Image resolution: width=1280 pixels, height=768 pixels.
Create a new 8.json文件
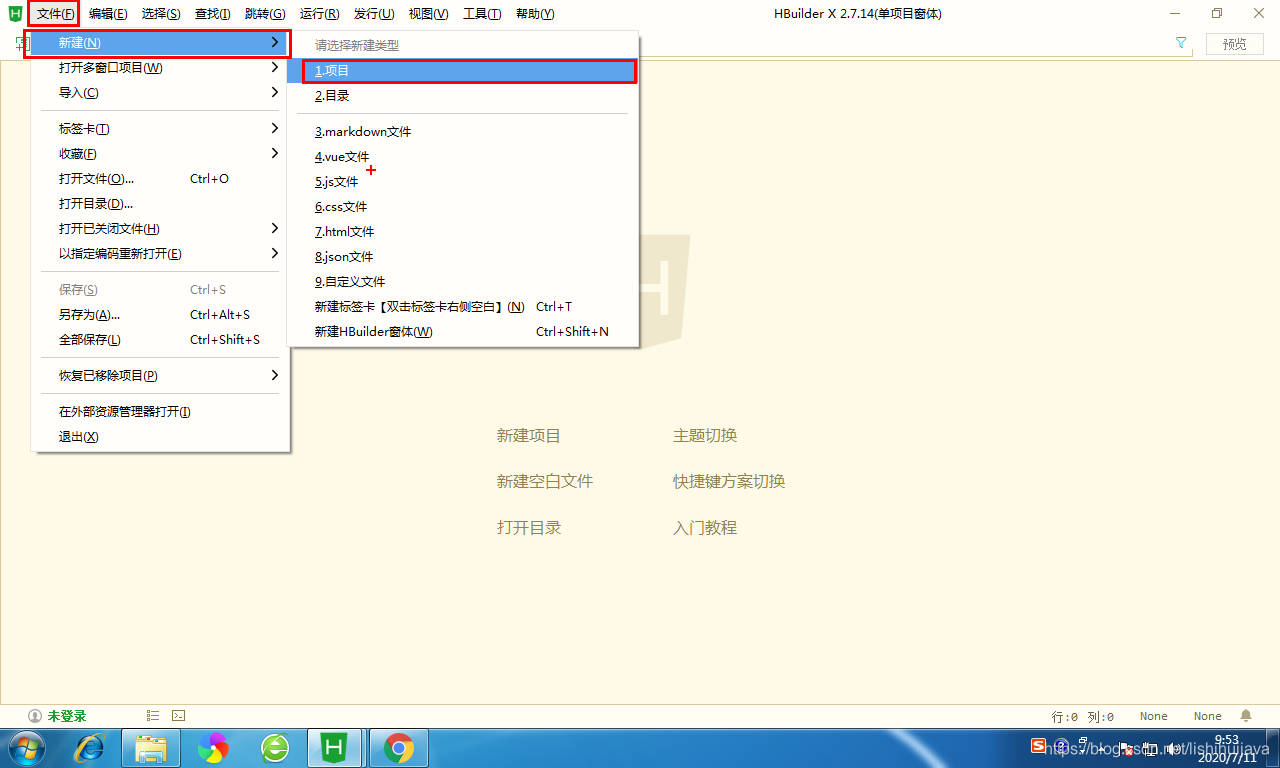[x=463, y=257]
